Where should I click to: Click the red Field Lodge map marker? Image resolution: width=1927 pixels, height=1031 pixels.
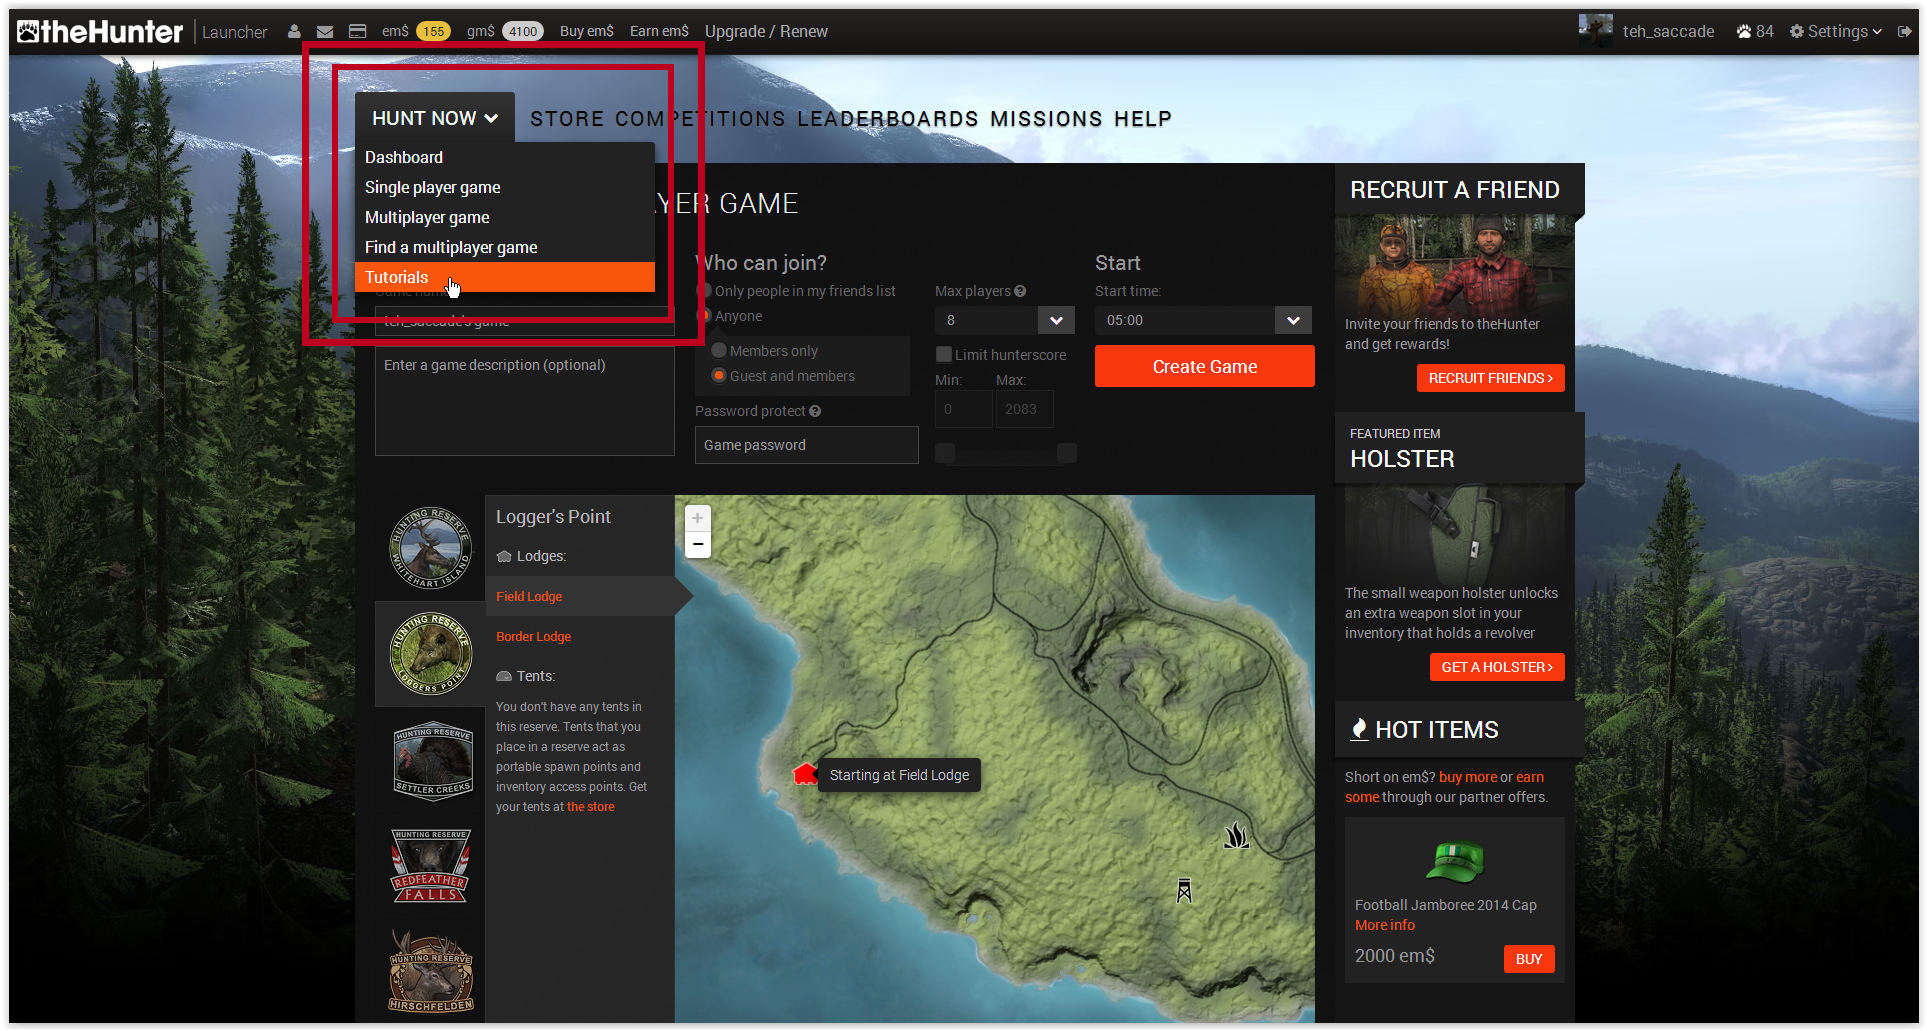[x=805, y=773]
